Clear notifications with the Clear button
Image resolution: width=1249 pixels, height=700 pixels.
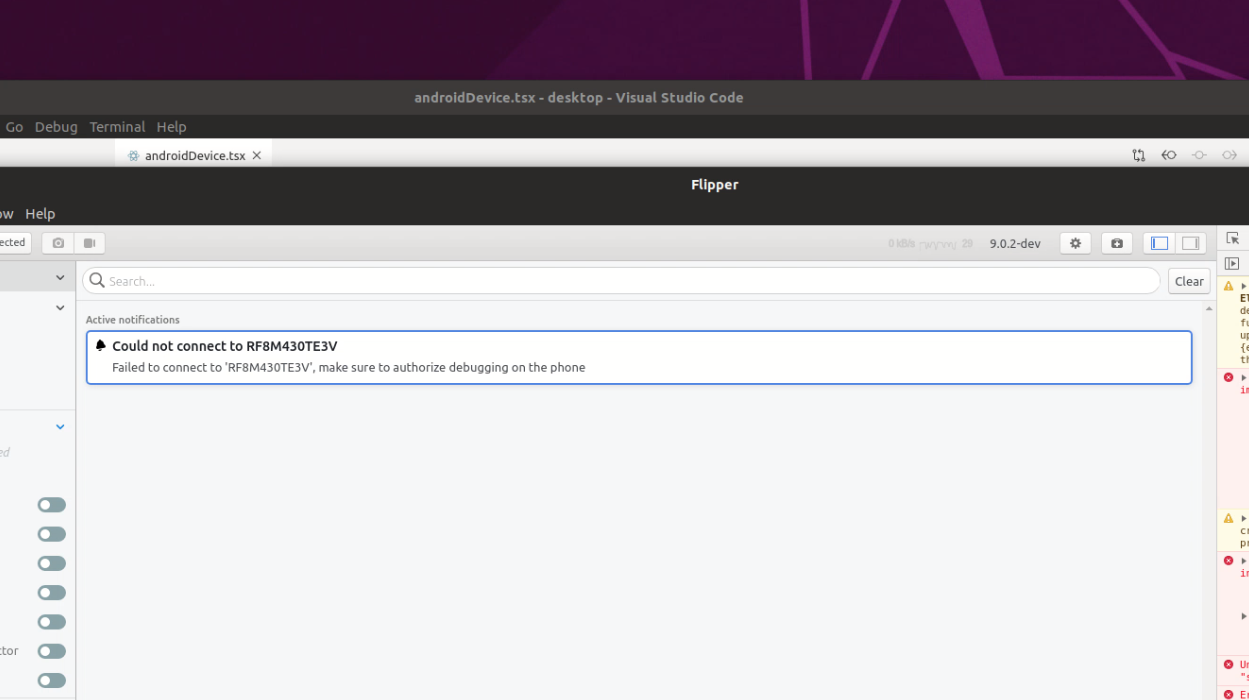[x=1189, y=281]
